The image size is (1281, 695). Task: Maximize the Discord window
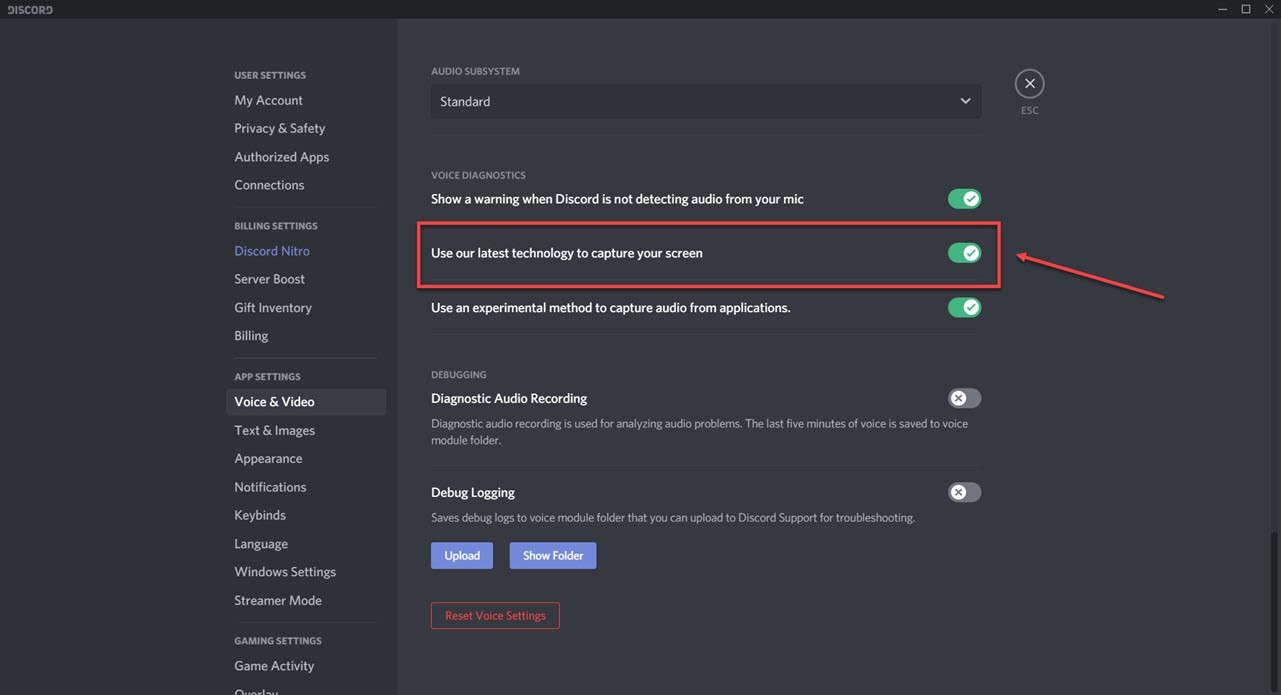tap(1246, 9)
